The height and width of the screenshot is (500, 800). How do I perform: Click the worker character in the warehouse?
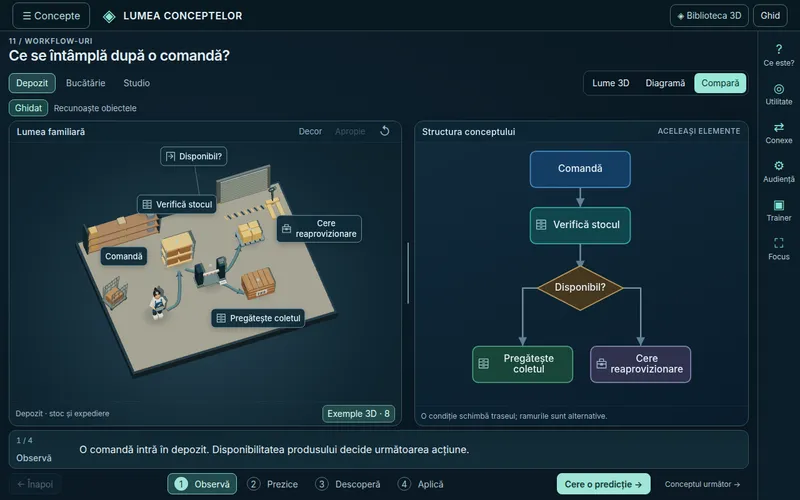point(158,302)
